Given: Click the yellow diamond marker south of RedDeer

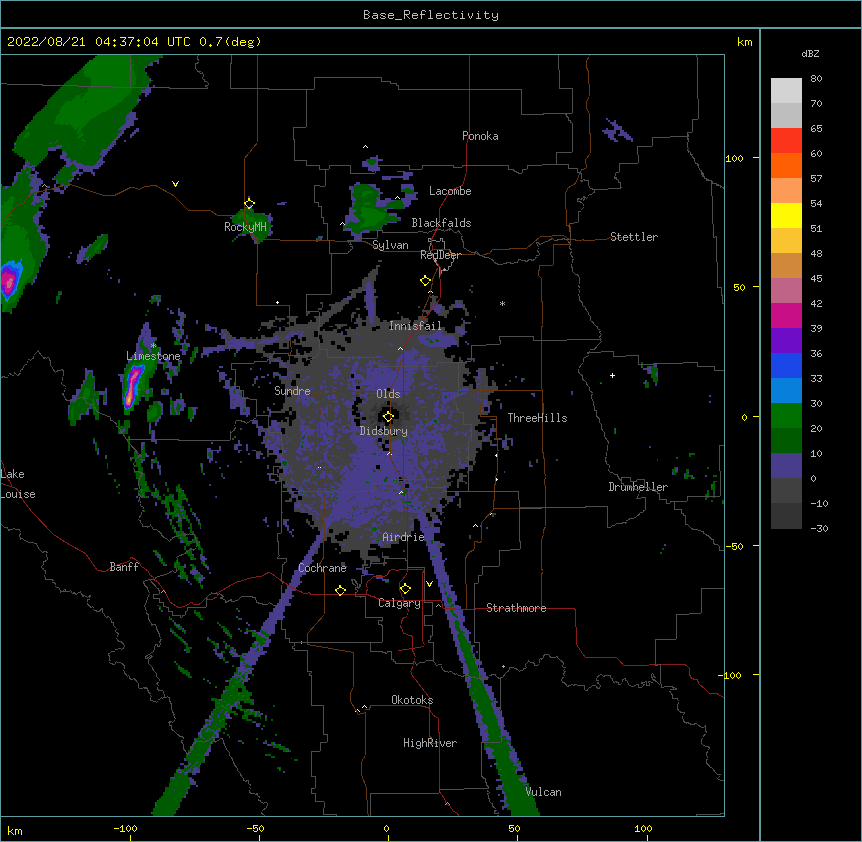Looking at the screenshot, I should tap(425, 281).
